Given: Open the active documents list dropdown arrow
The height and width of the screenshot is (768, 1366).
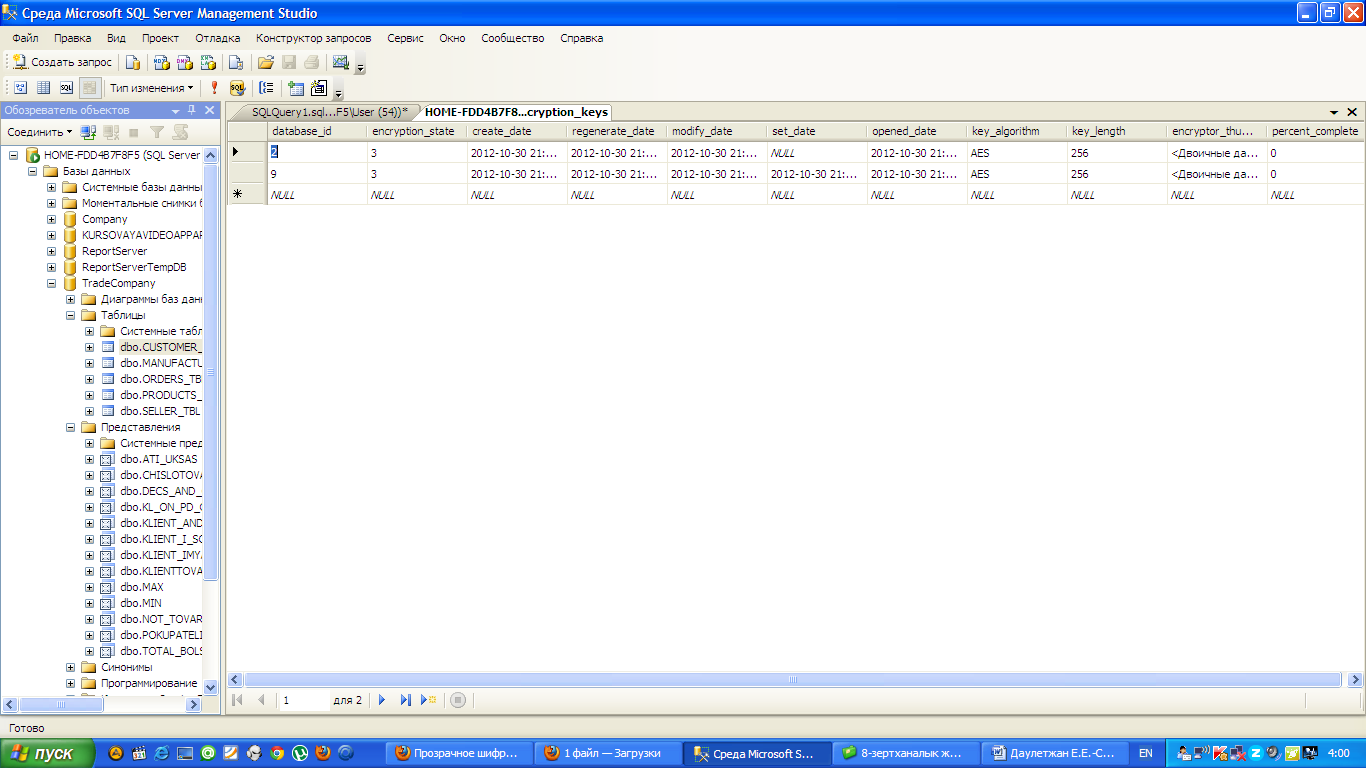Looking at the screenshot, I should [x=1334, y=113].
